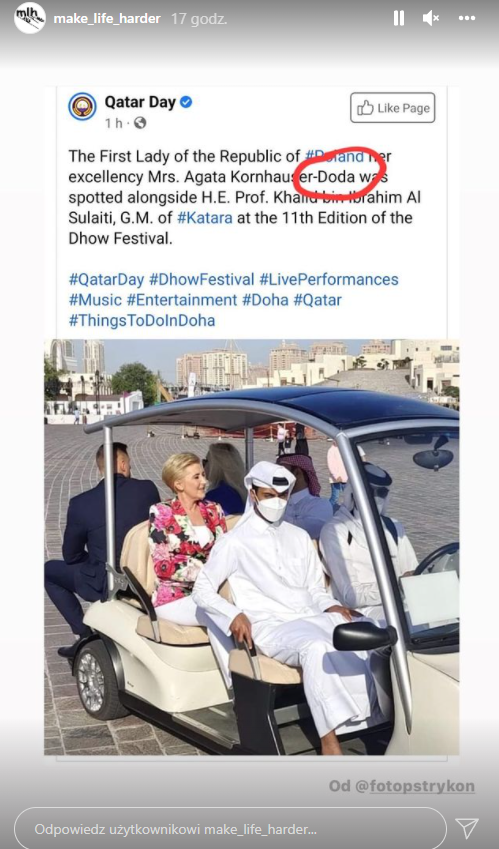499x849 pixels.
Task: Pause the story playback
Action: tap(399, 18)
